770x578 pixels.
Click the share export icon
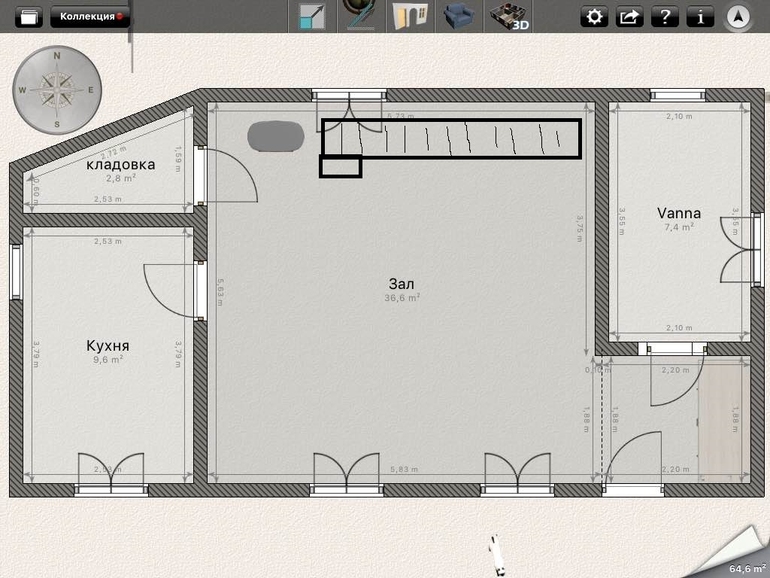pyautogui.click(x=629, y=17)
